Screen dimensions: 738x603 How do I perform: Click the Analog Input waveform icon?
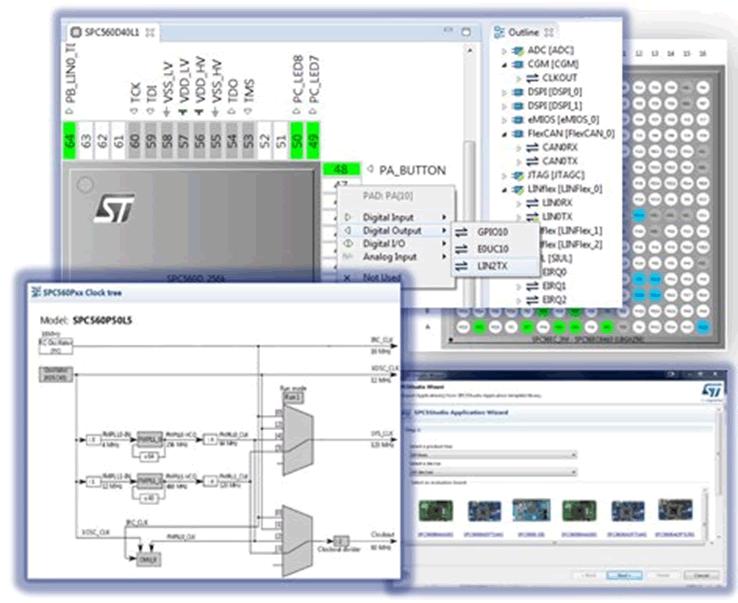coord(348,257)
